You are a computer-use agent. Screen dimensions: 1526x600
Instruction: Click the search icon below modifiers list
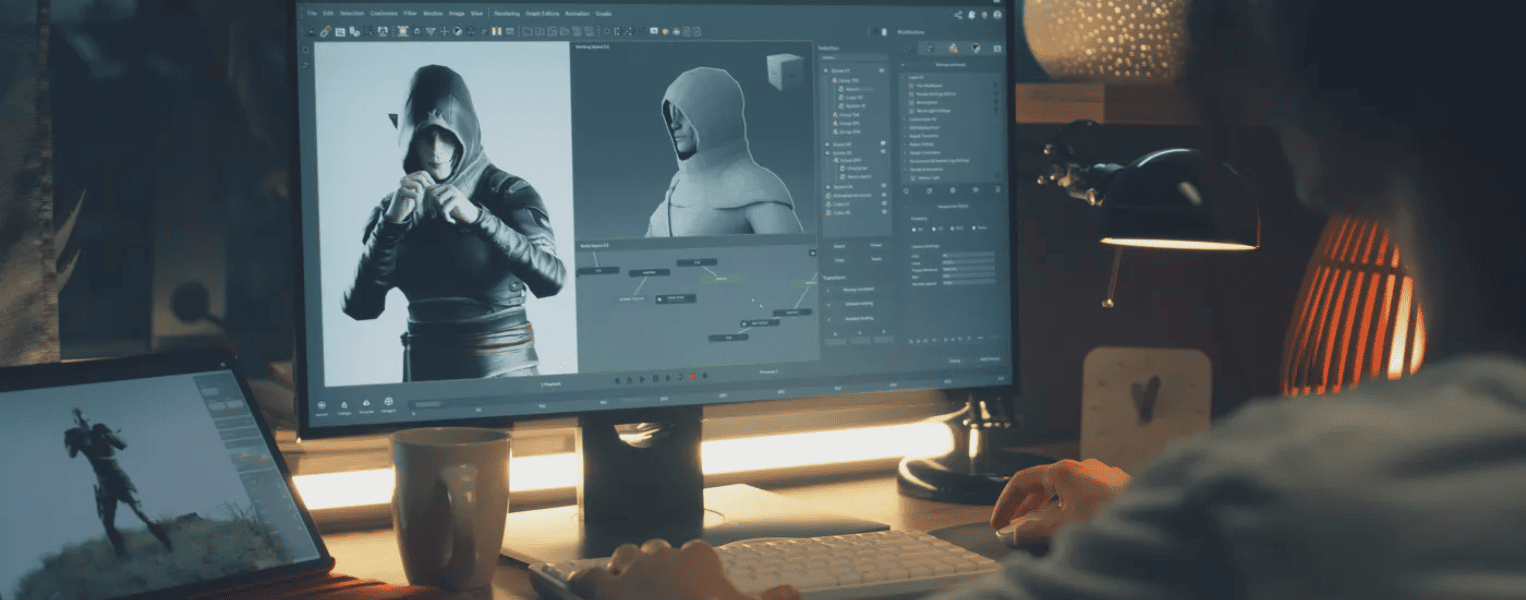coord(906,189)
